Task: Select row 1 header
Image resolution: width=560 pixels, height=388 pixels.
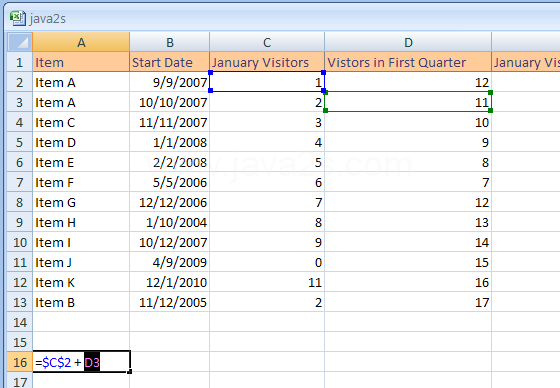Action: pos(20,62)
